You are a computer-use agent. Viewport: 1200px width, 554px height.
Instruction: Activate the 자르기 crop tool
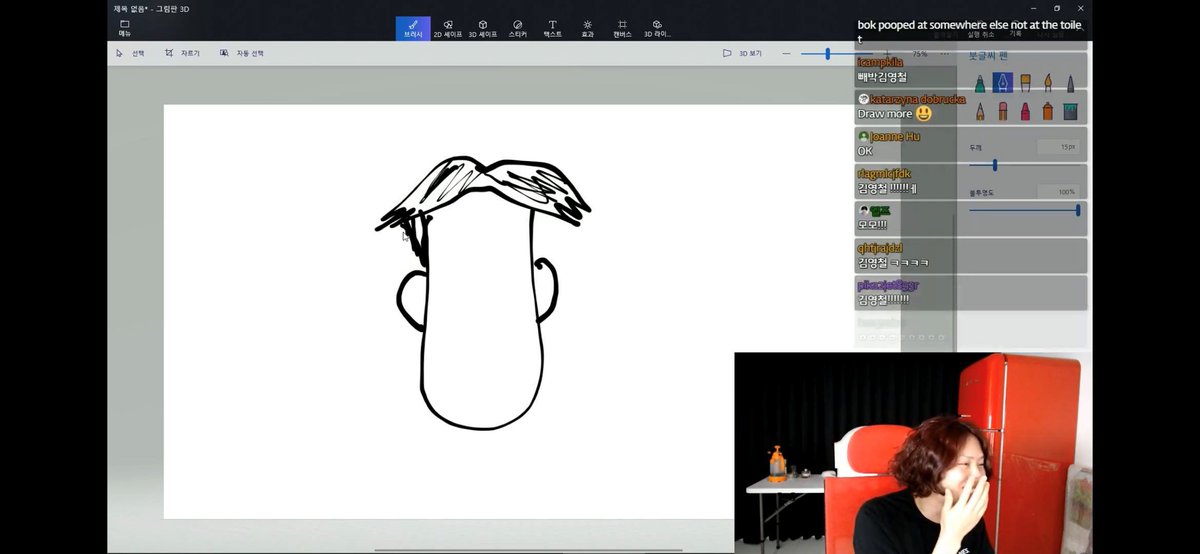(x=183, y=53)
